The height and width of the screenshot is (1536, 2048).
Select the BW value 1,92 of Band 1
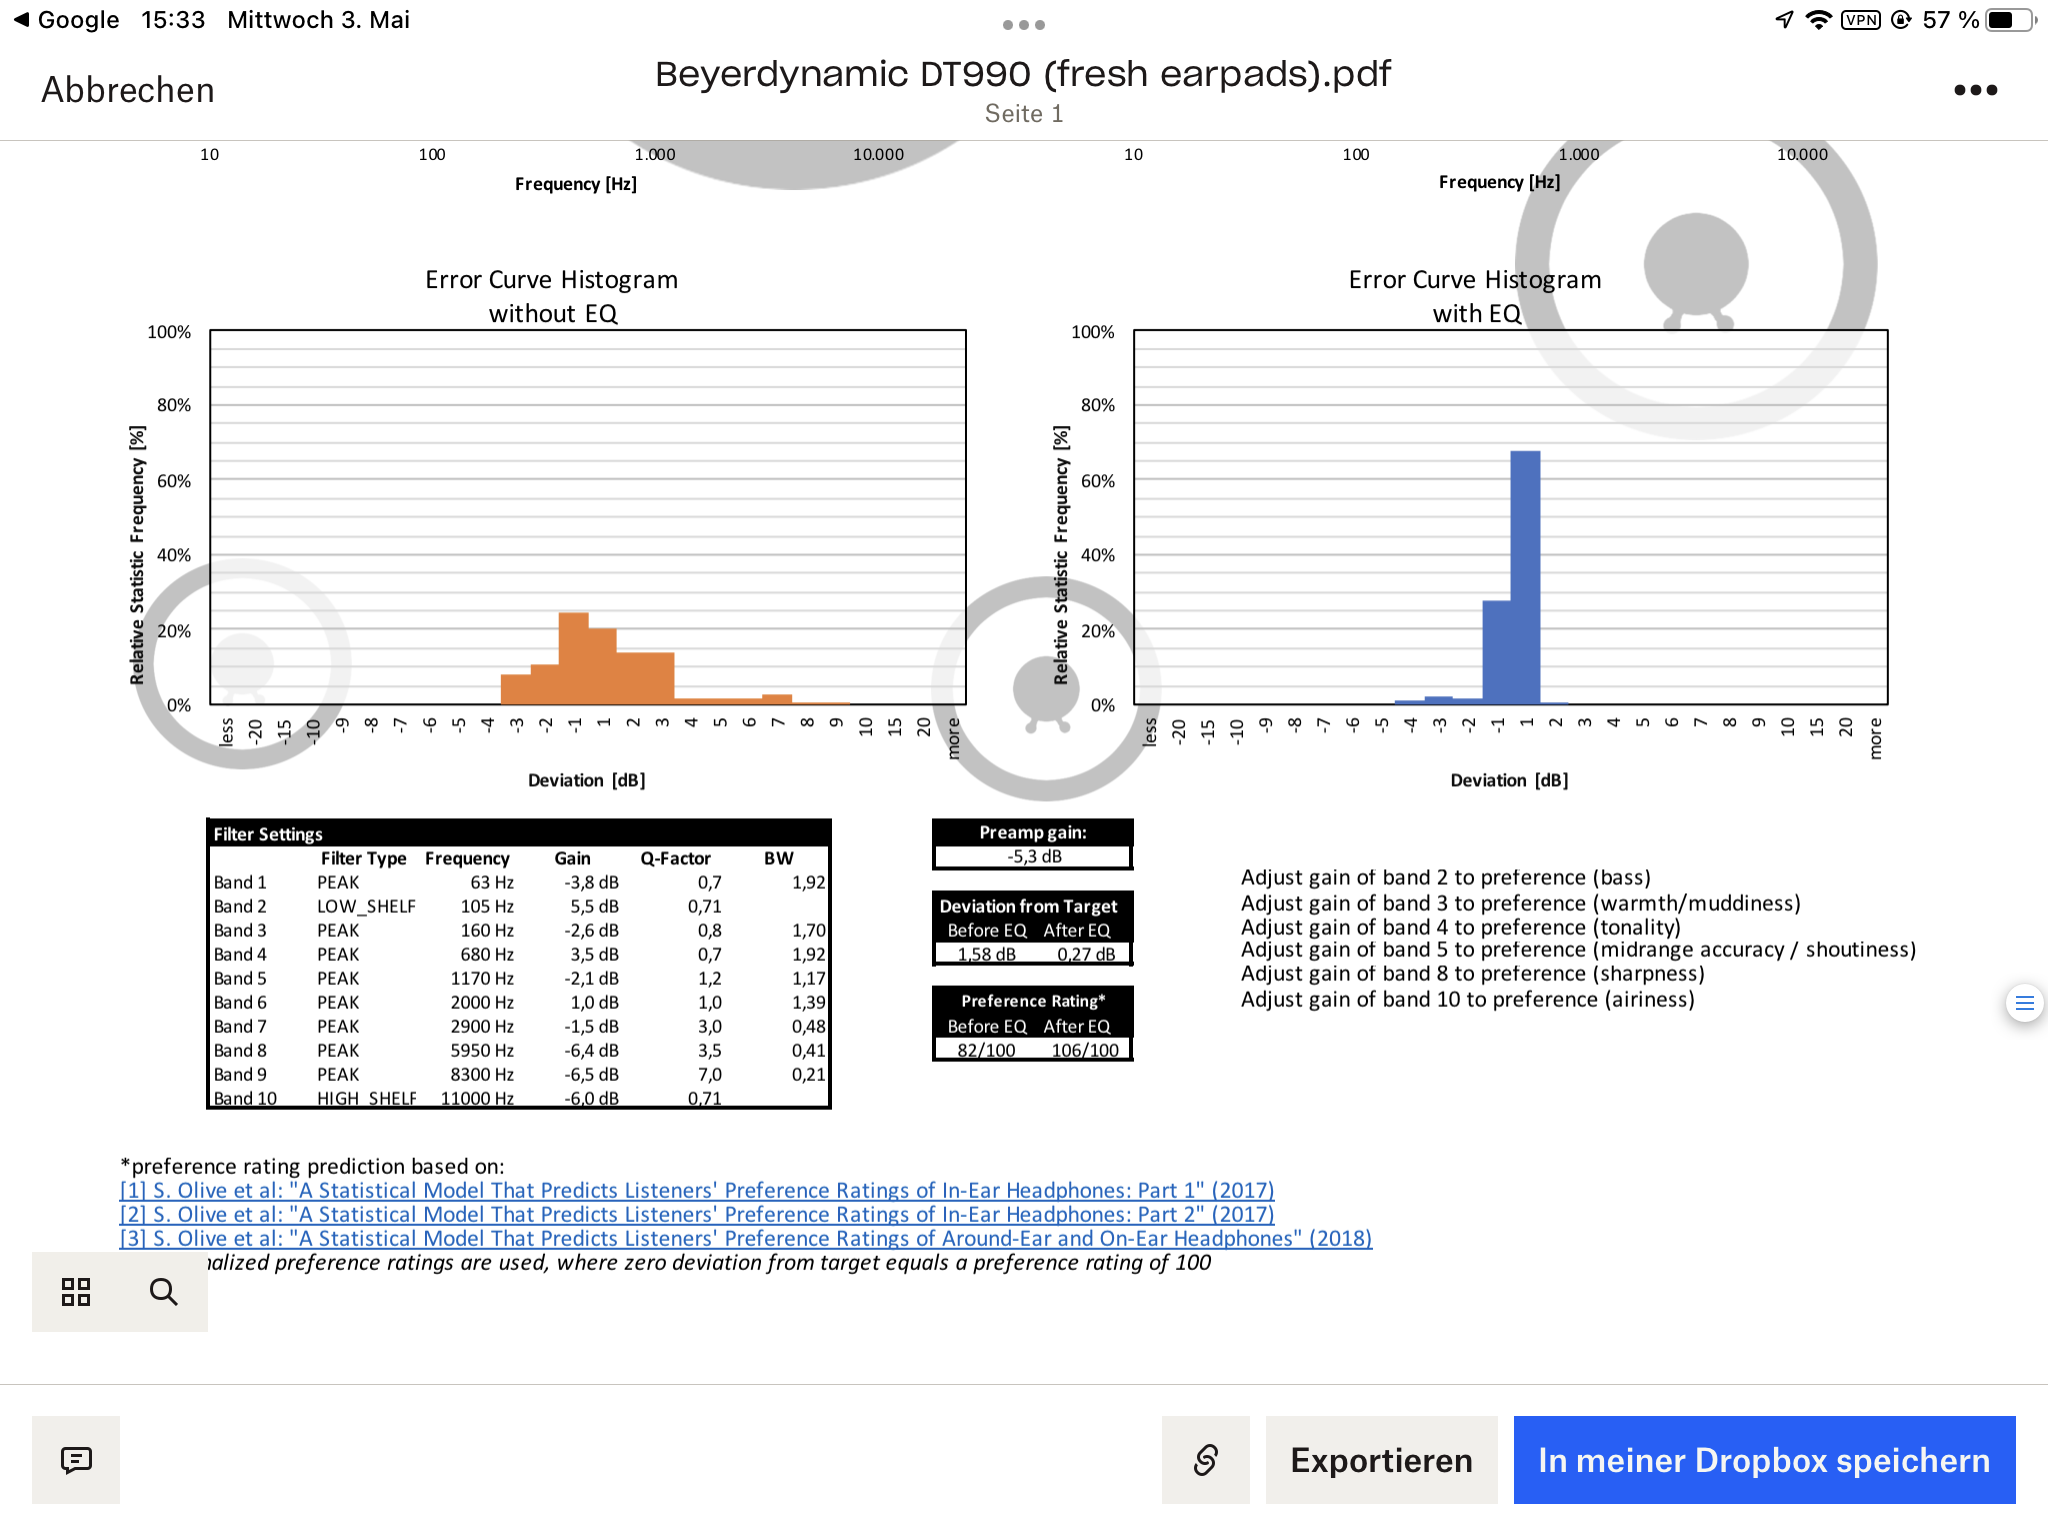809,882
